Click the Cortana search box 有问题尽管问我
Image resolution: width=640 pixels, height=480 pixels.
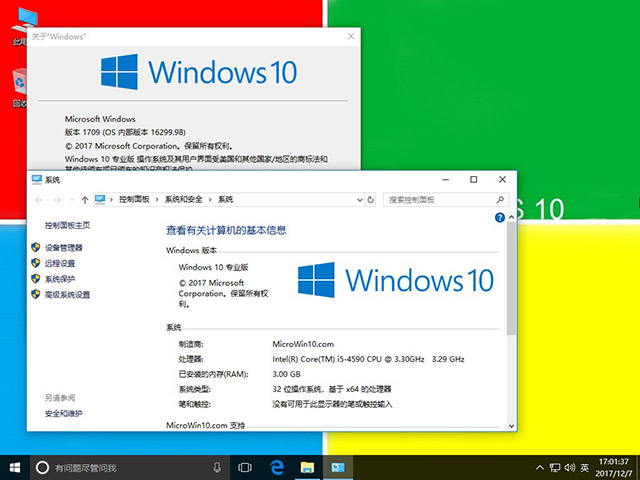pyautogui.click(x=130, y=468)
